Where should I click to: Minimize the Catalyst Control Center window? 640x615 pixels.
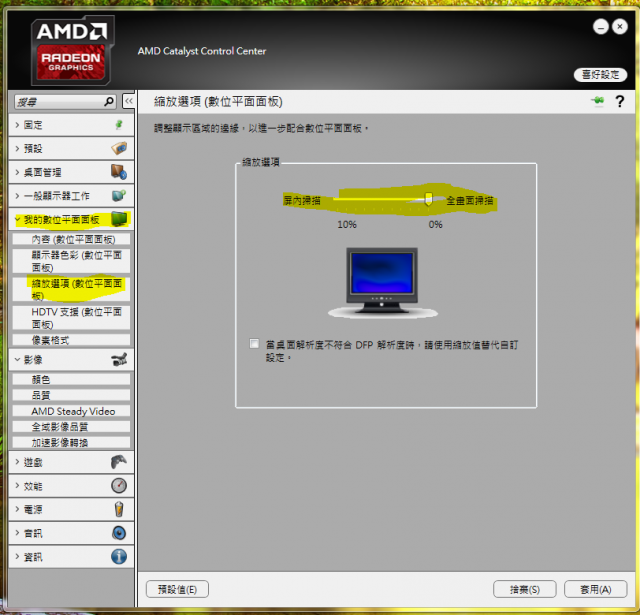[600, 27]
